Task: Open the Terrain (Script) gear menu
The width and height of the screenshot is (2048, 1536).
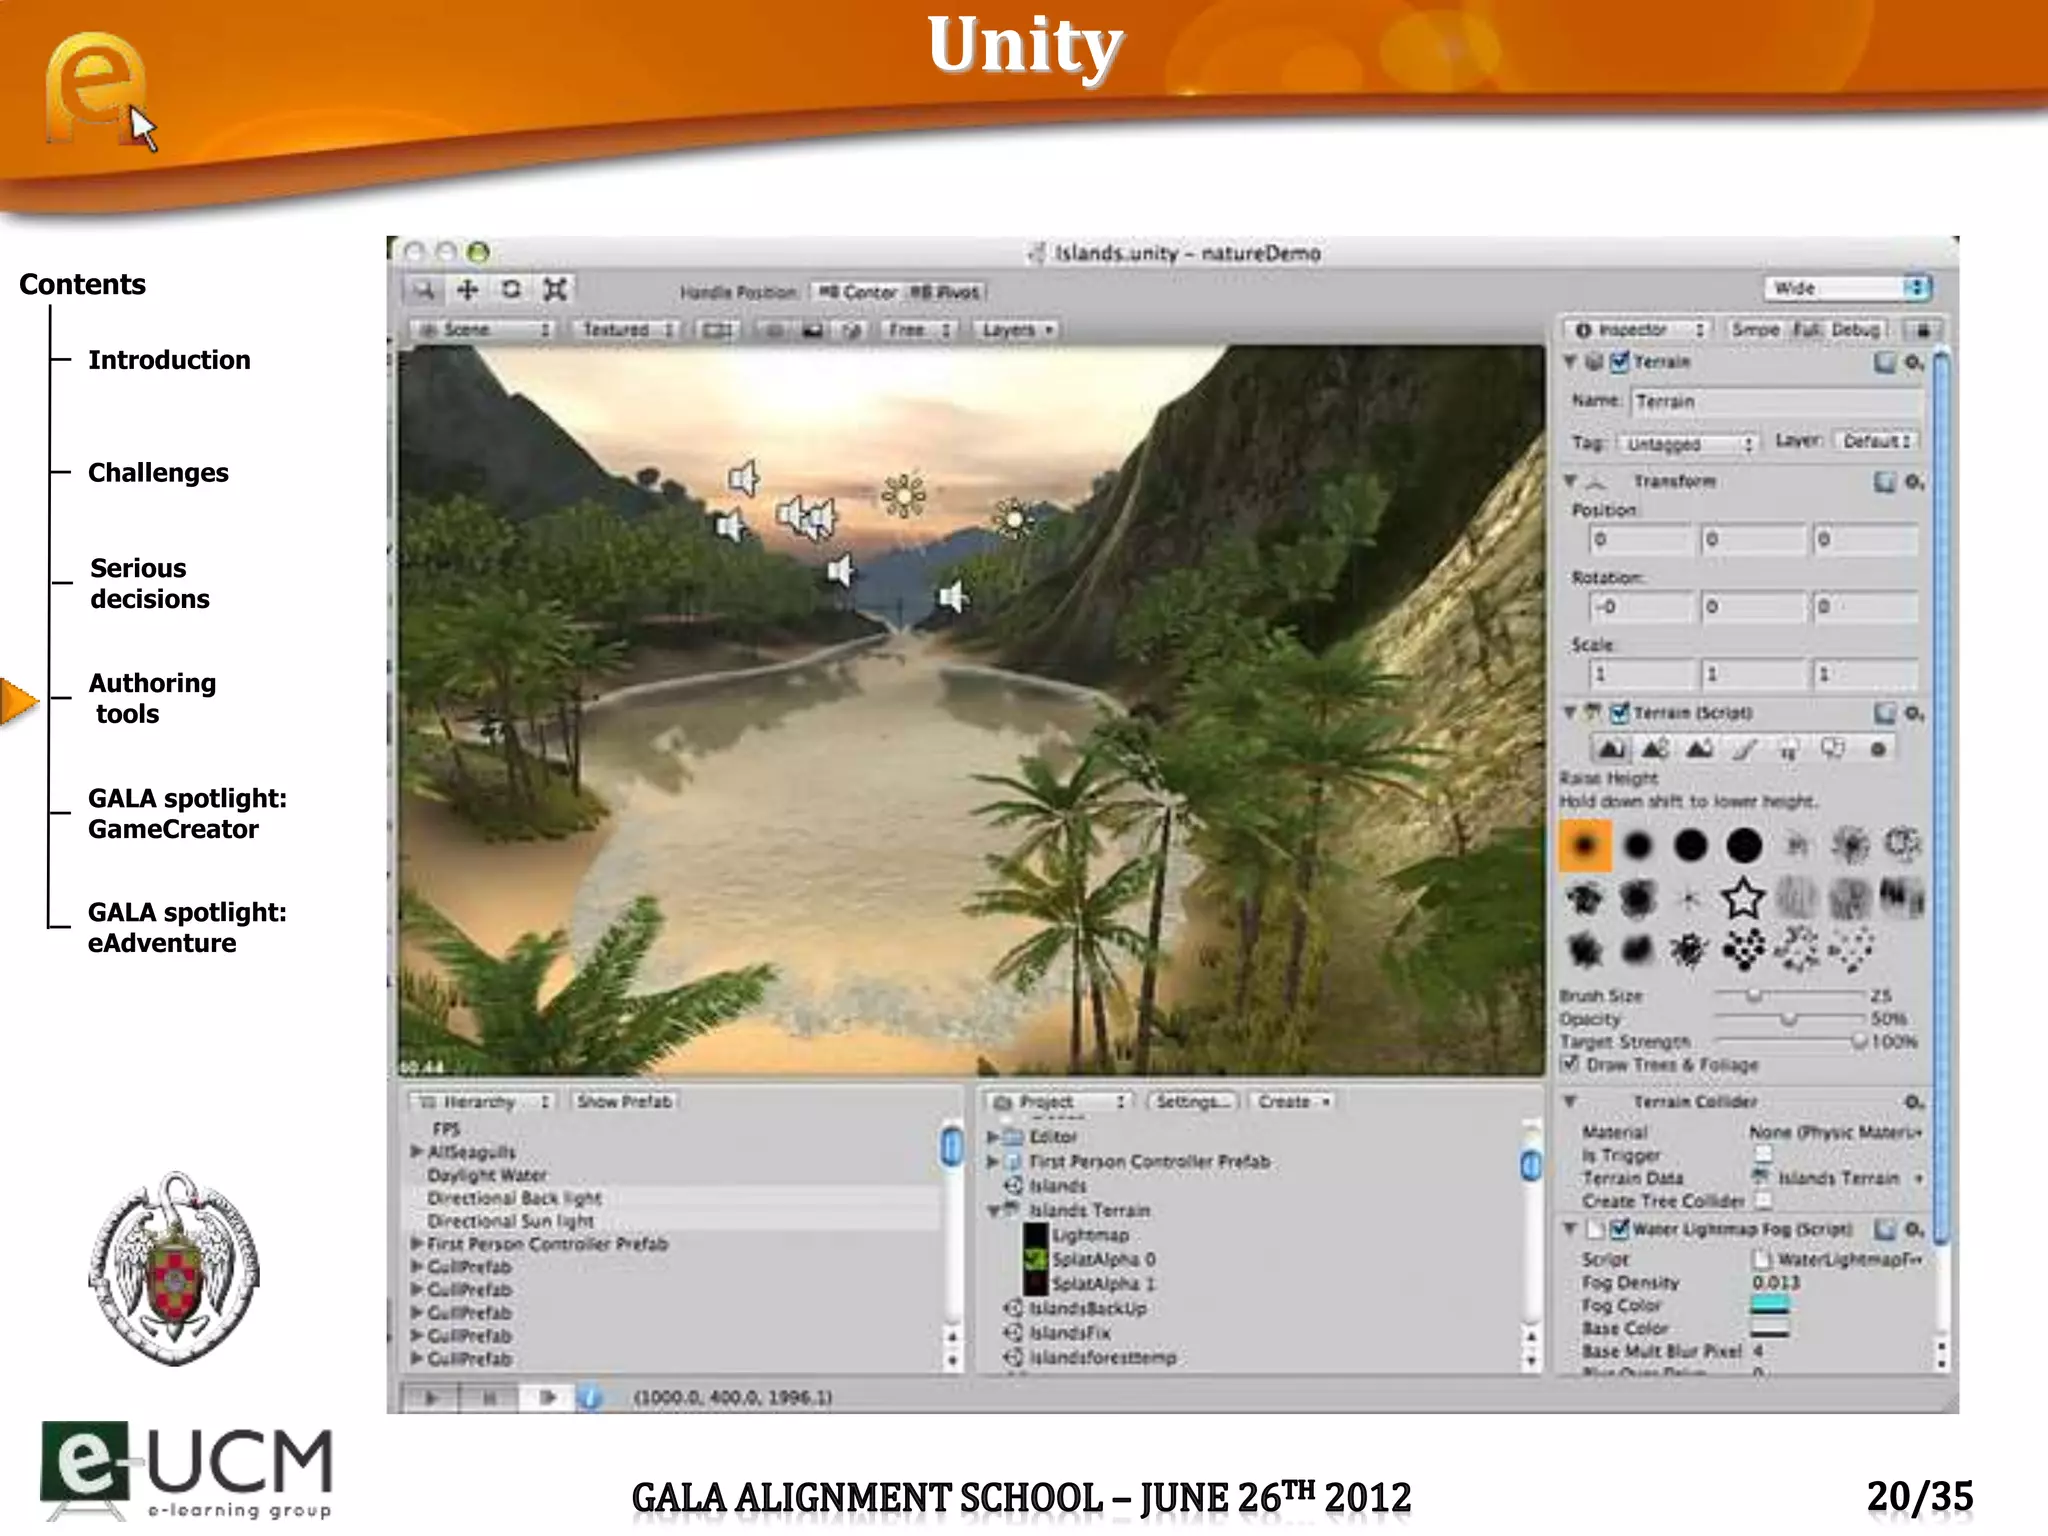Action: tap(1914, 713)
